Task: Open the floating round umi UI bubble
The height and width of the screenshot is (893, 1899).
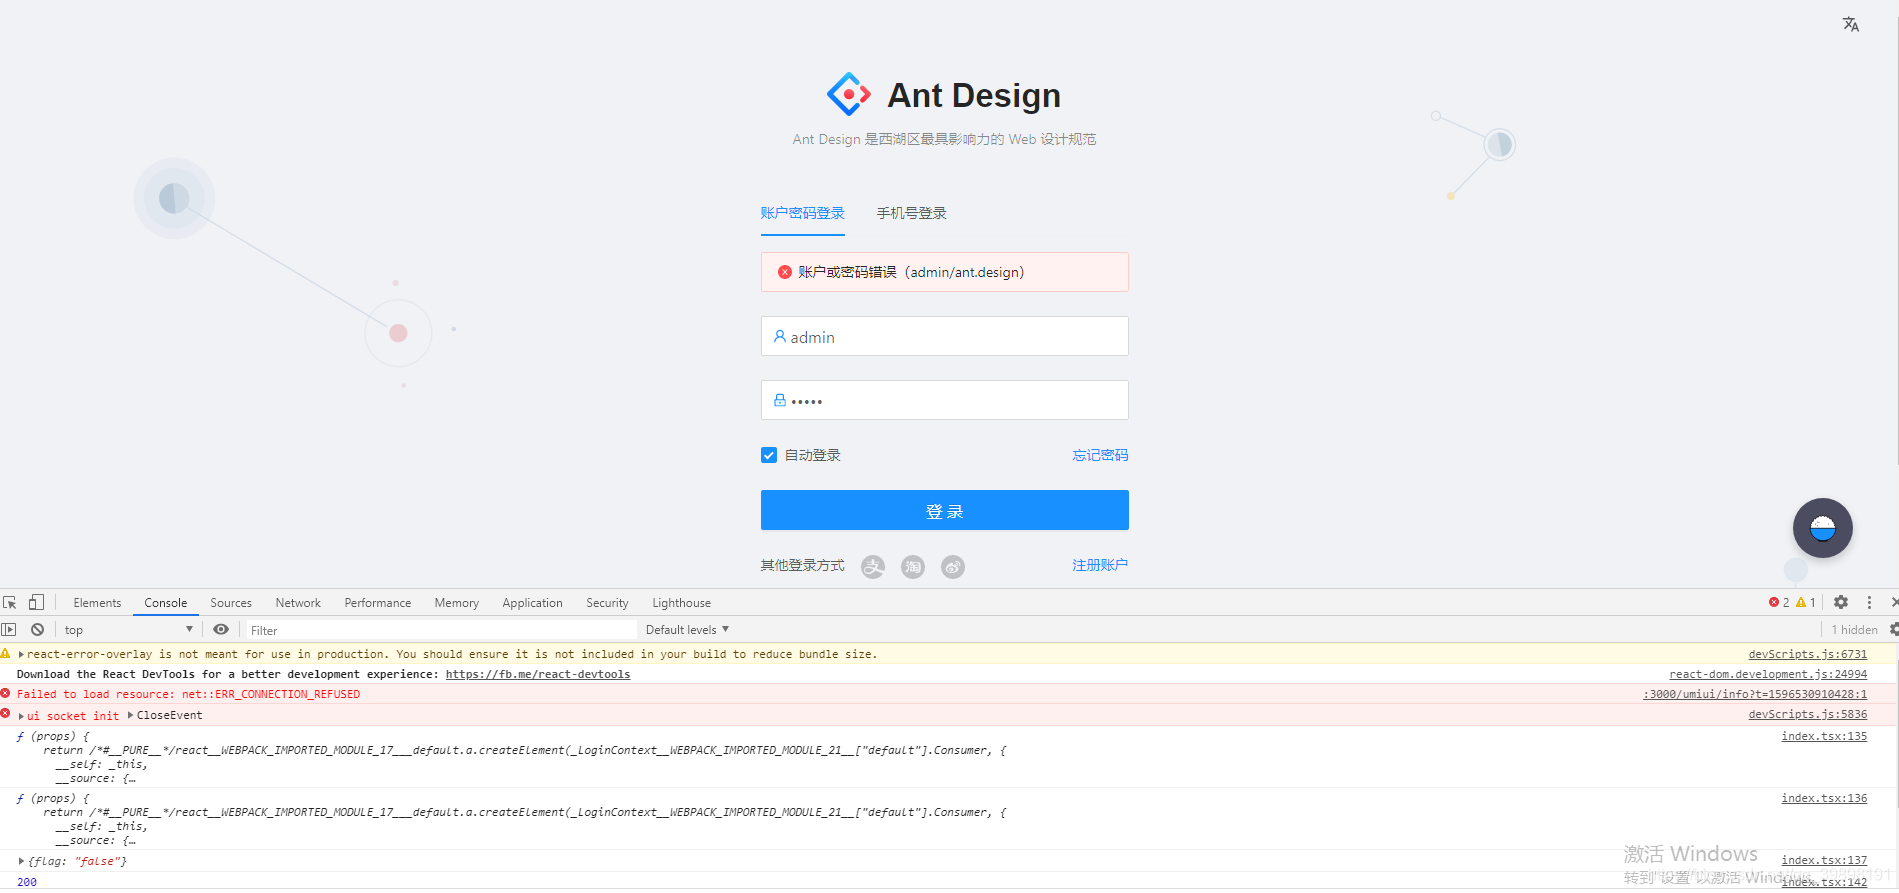Action: (x=1822, y=528)
